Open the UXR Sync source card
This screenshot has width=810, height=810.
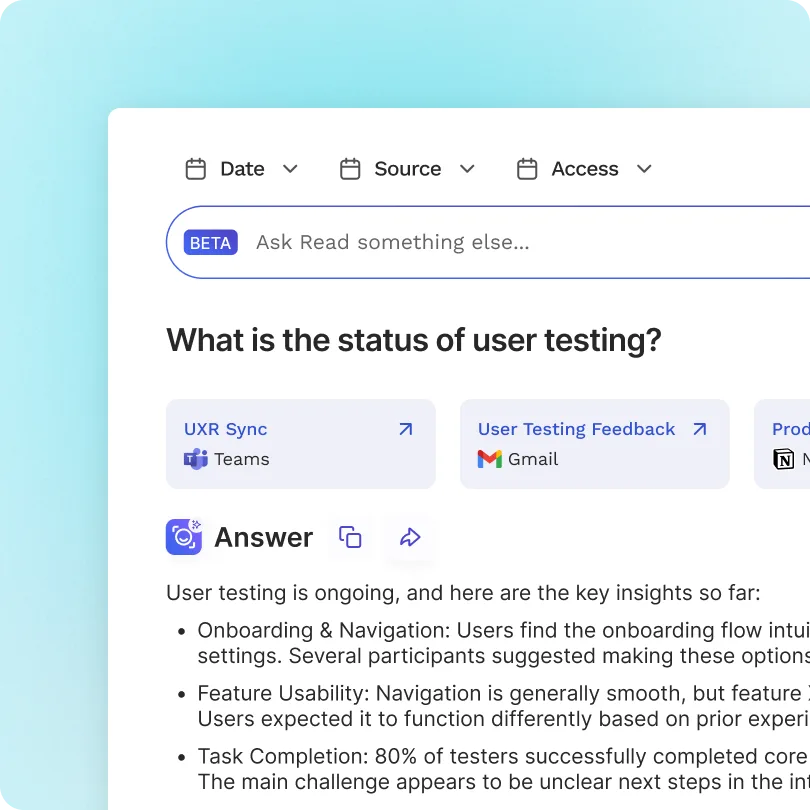[301, 444]
